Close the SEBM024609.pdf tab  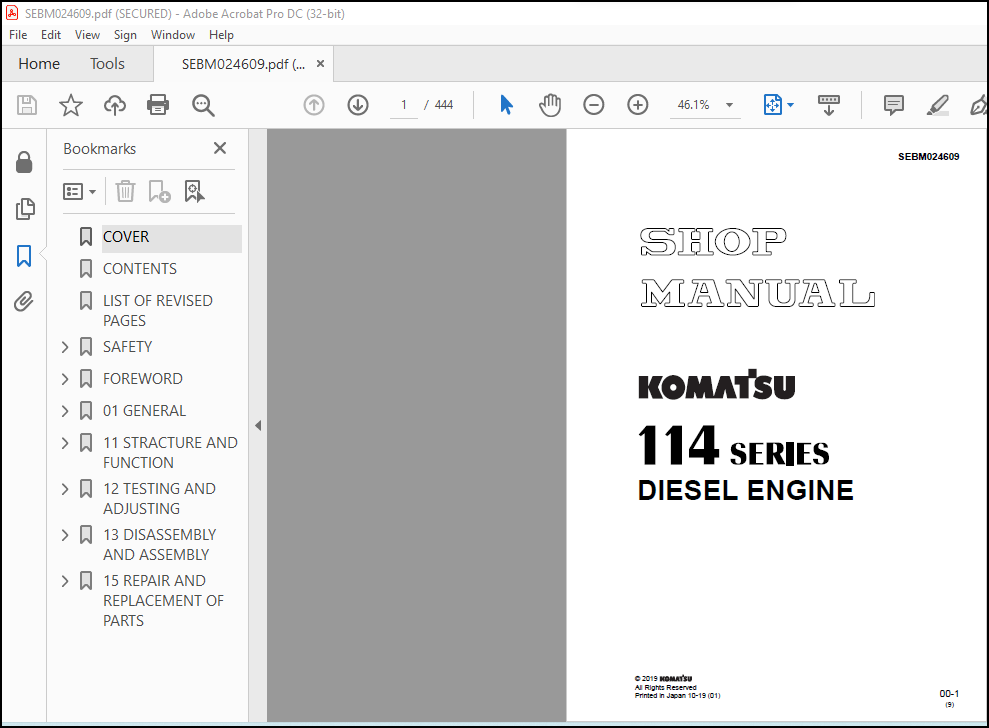tap(320, 64)
